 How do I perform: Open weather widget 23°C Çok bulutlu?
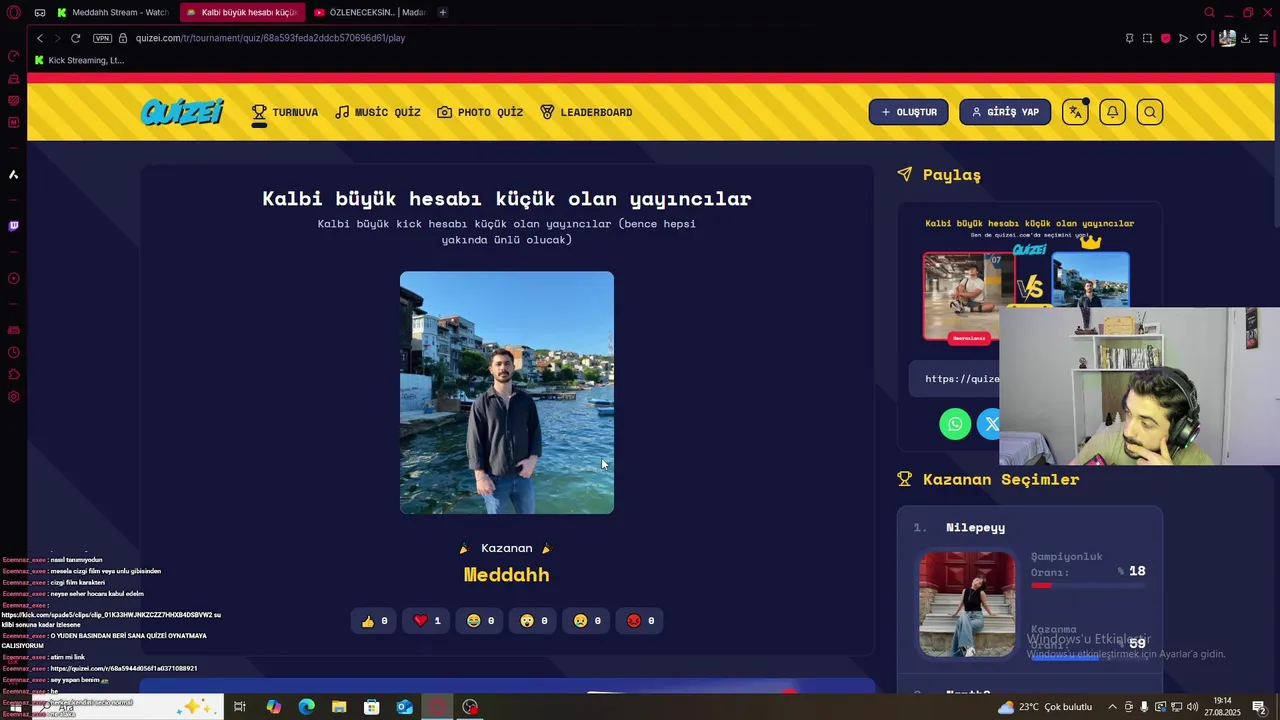[x=1044, y=707]
